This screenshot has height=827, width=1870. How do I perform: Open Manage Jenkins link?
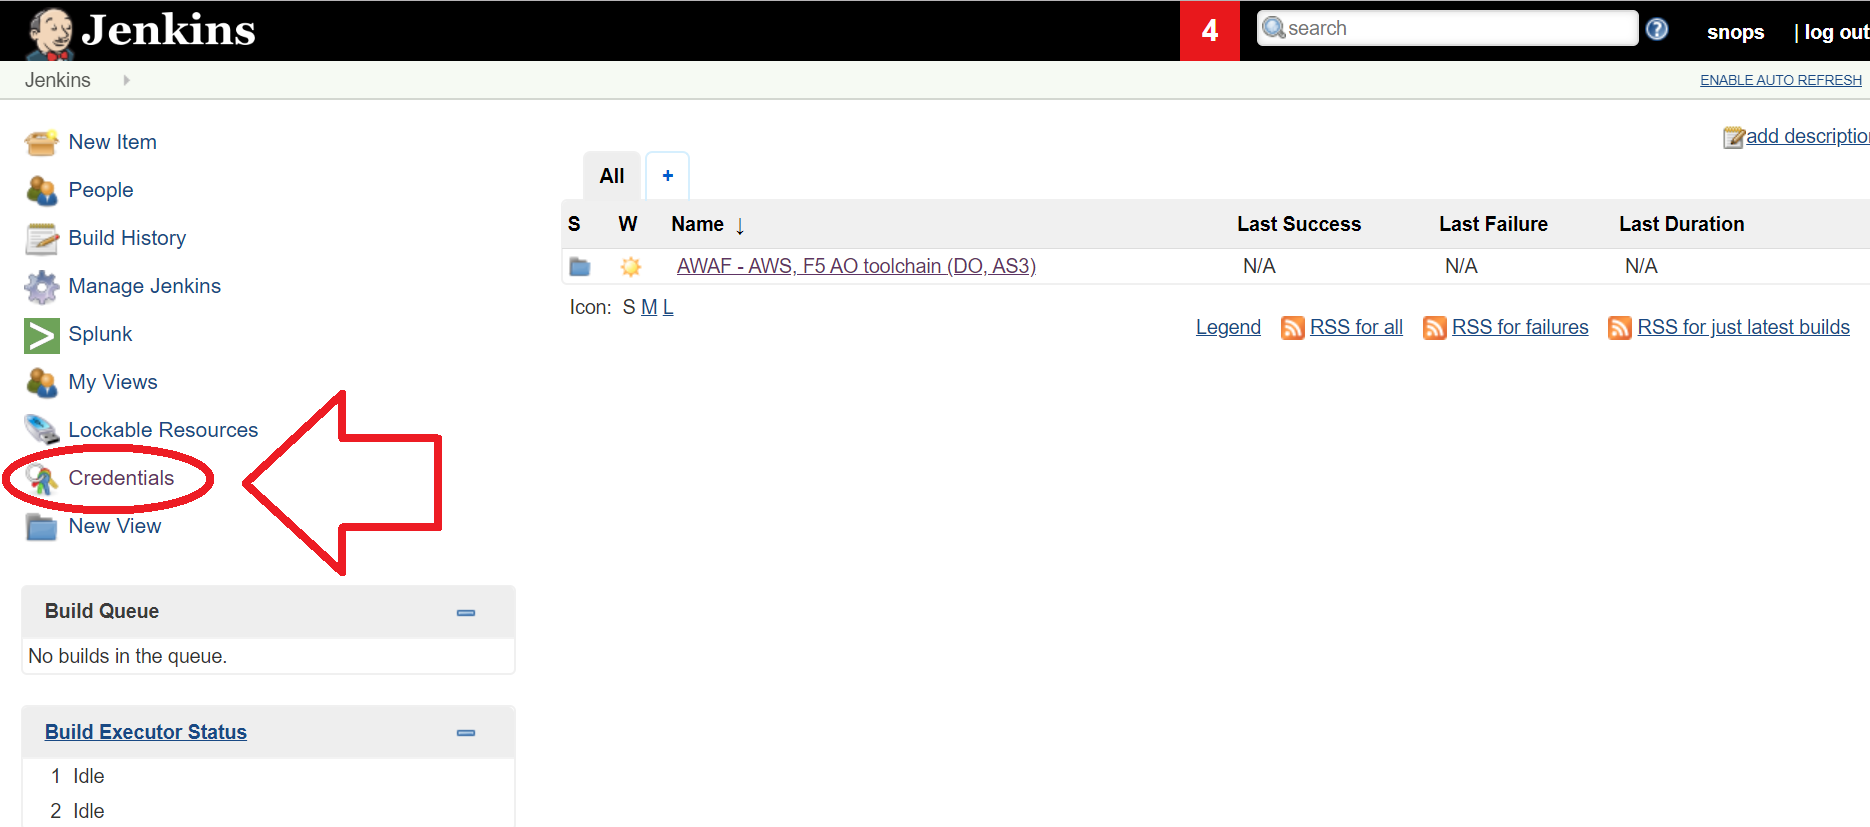click(x=145, y=286)
